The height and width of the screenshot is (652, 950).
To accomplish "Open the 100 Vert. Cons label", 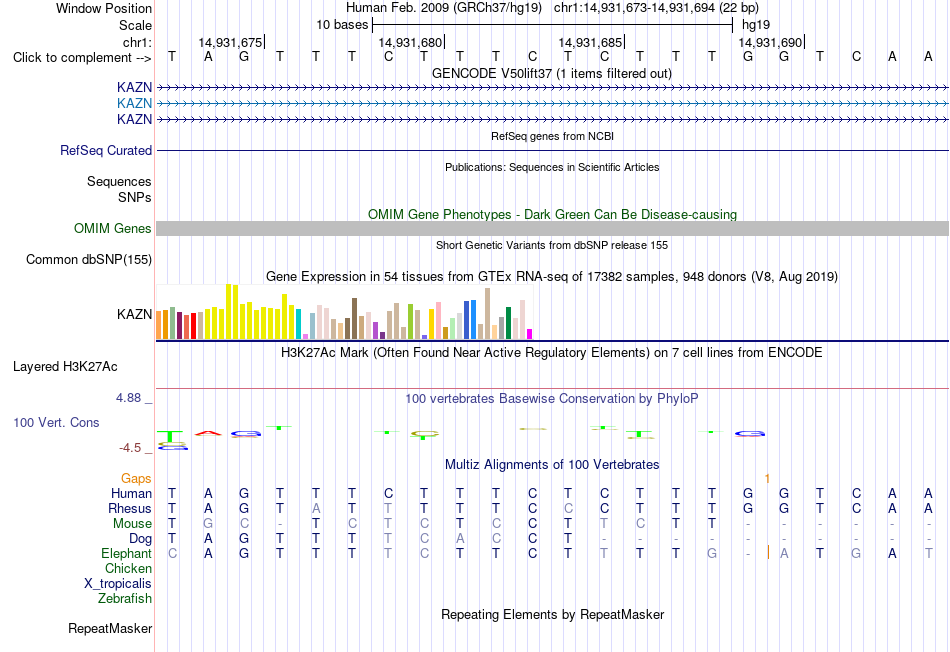I will click(x=56, y=422).
